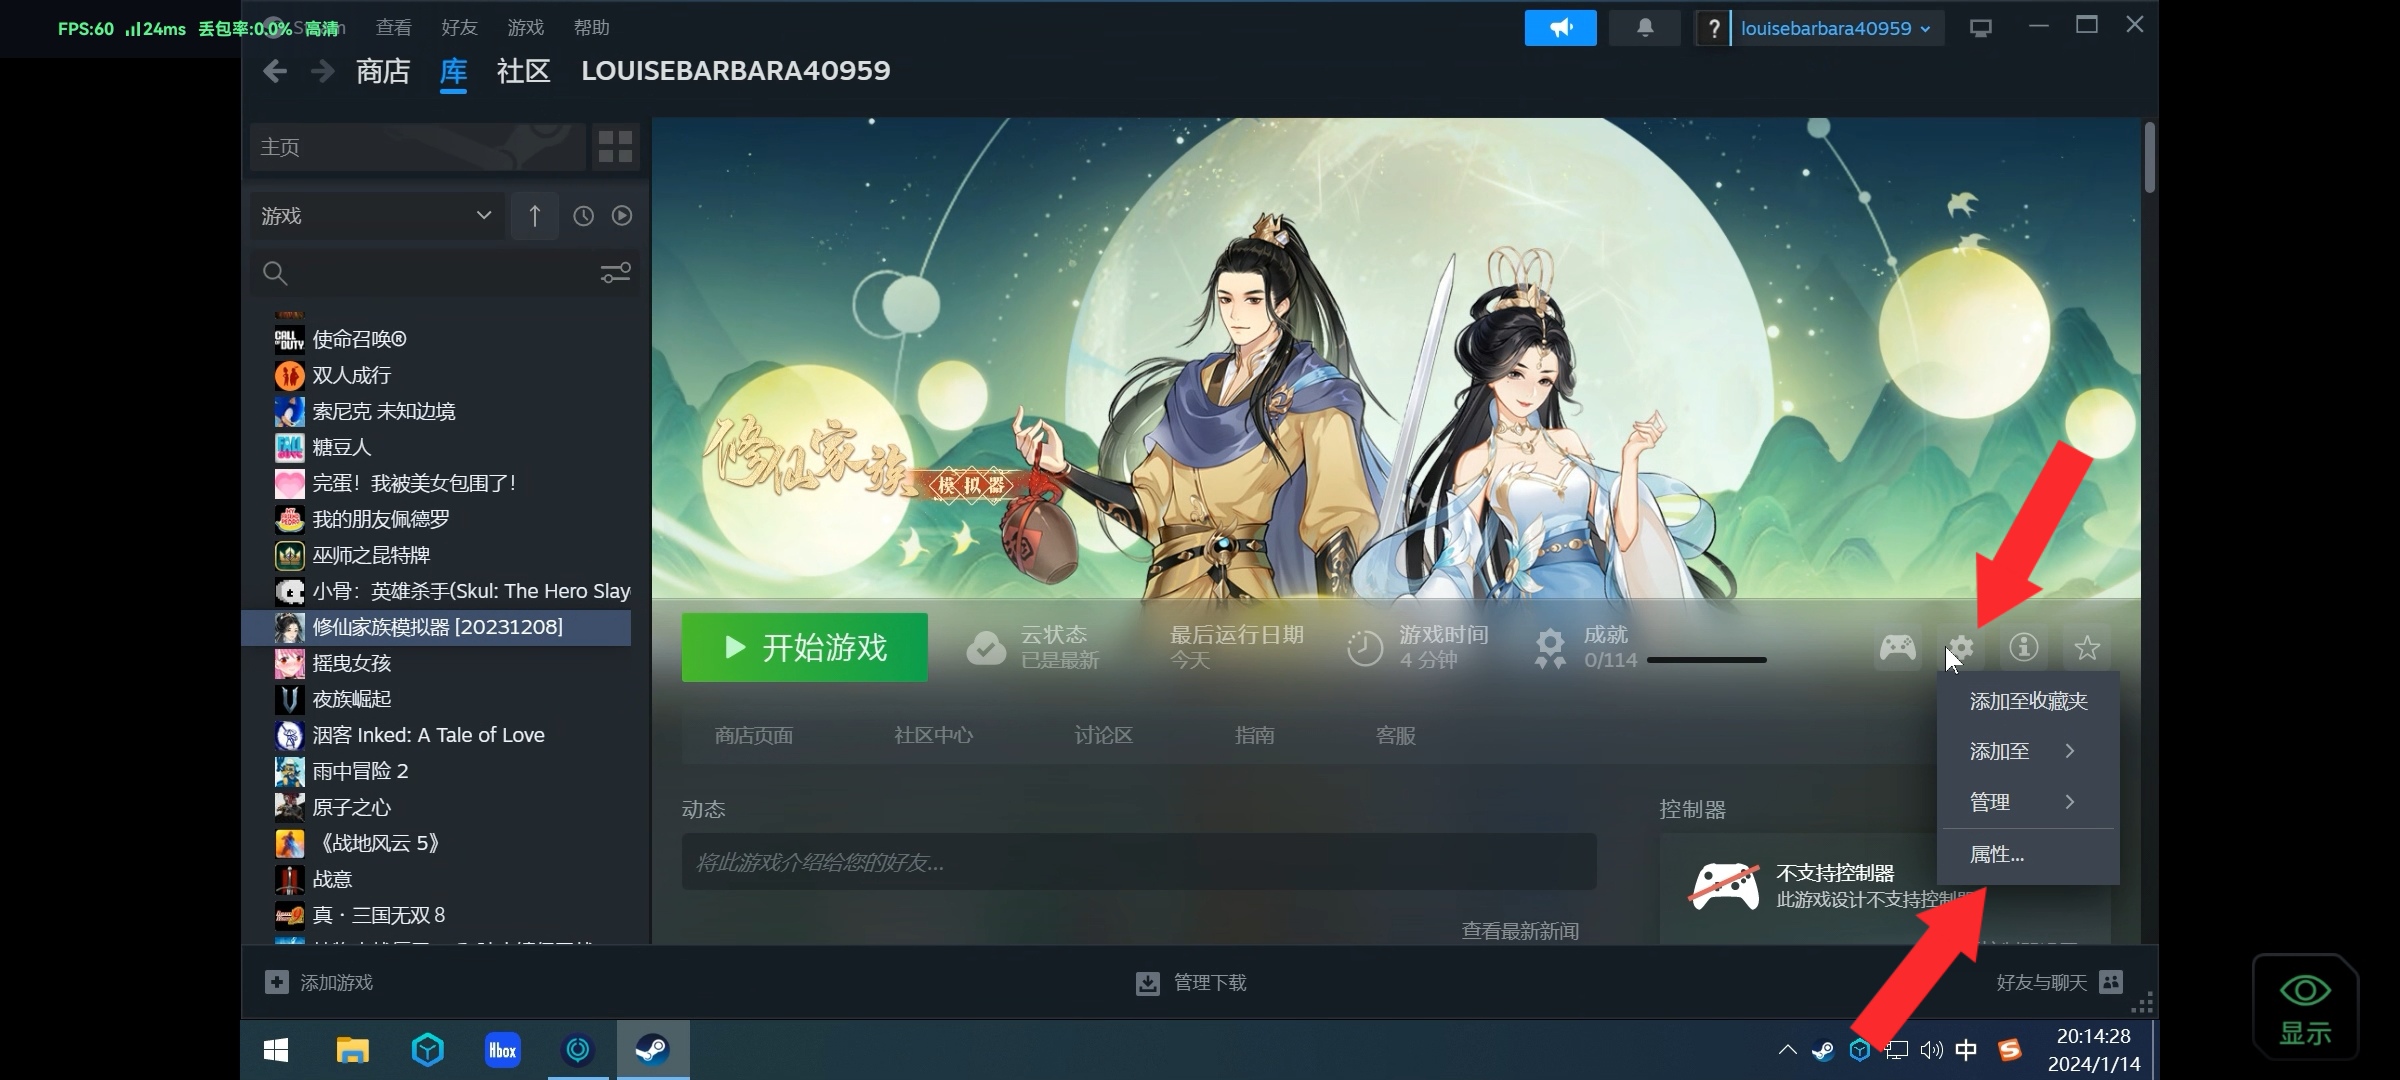Open controller settings gamepad icon

click(x=1897, y=648)
